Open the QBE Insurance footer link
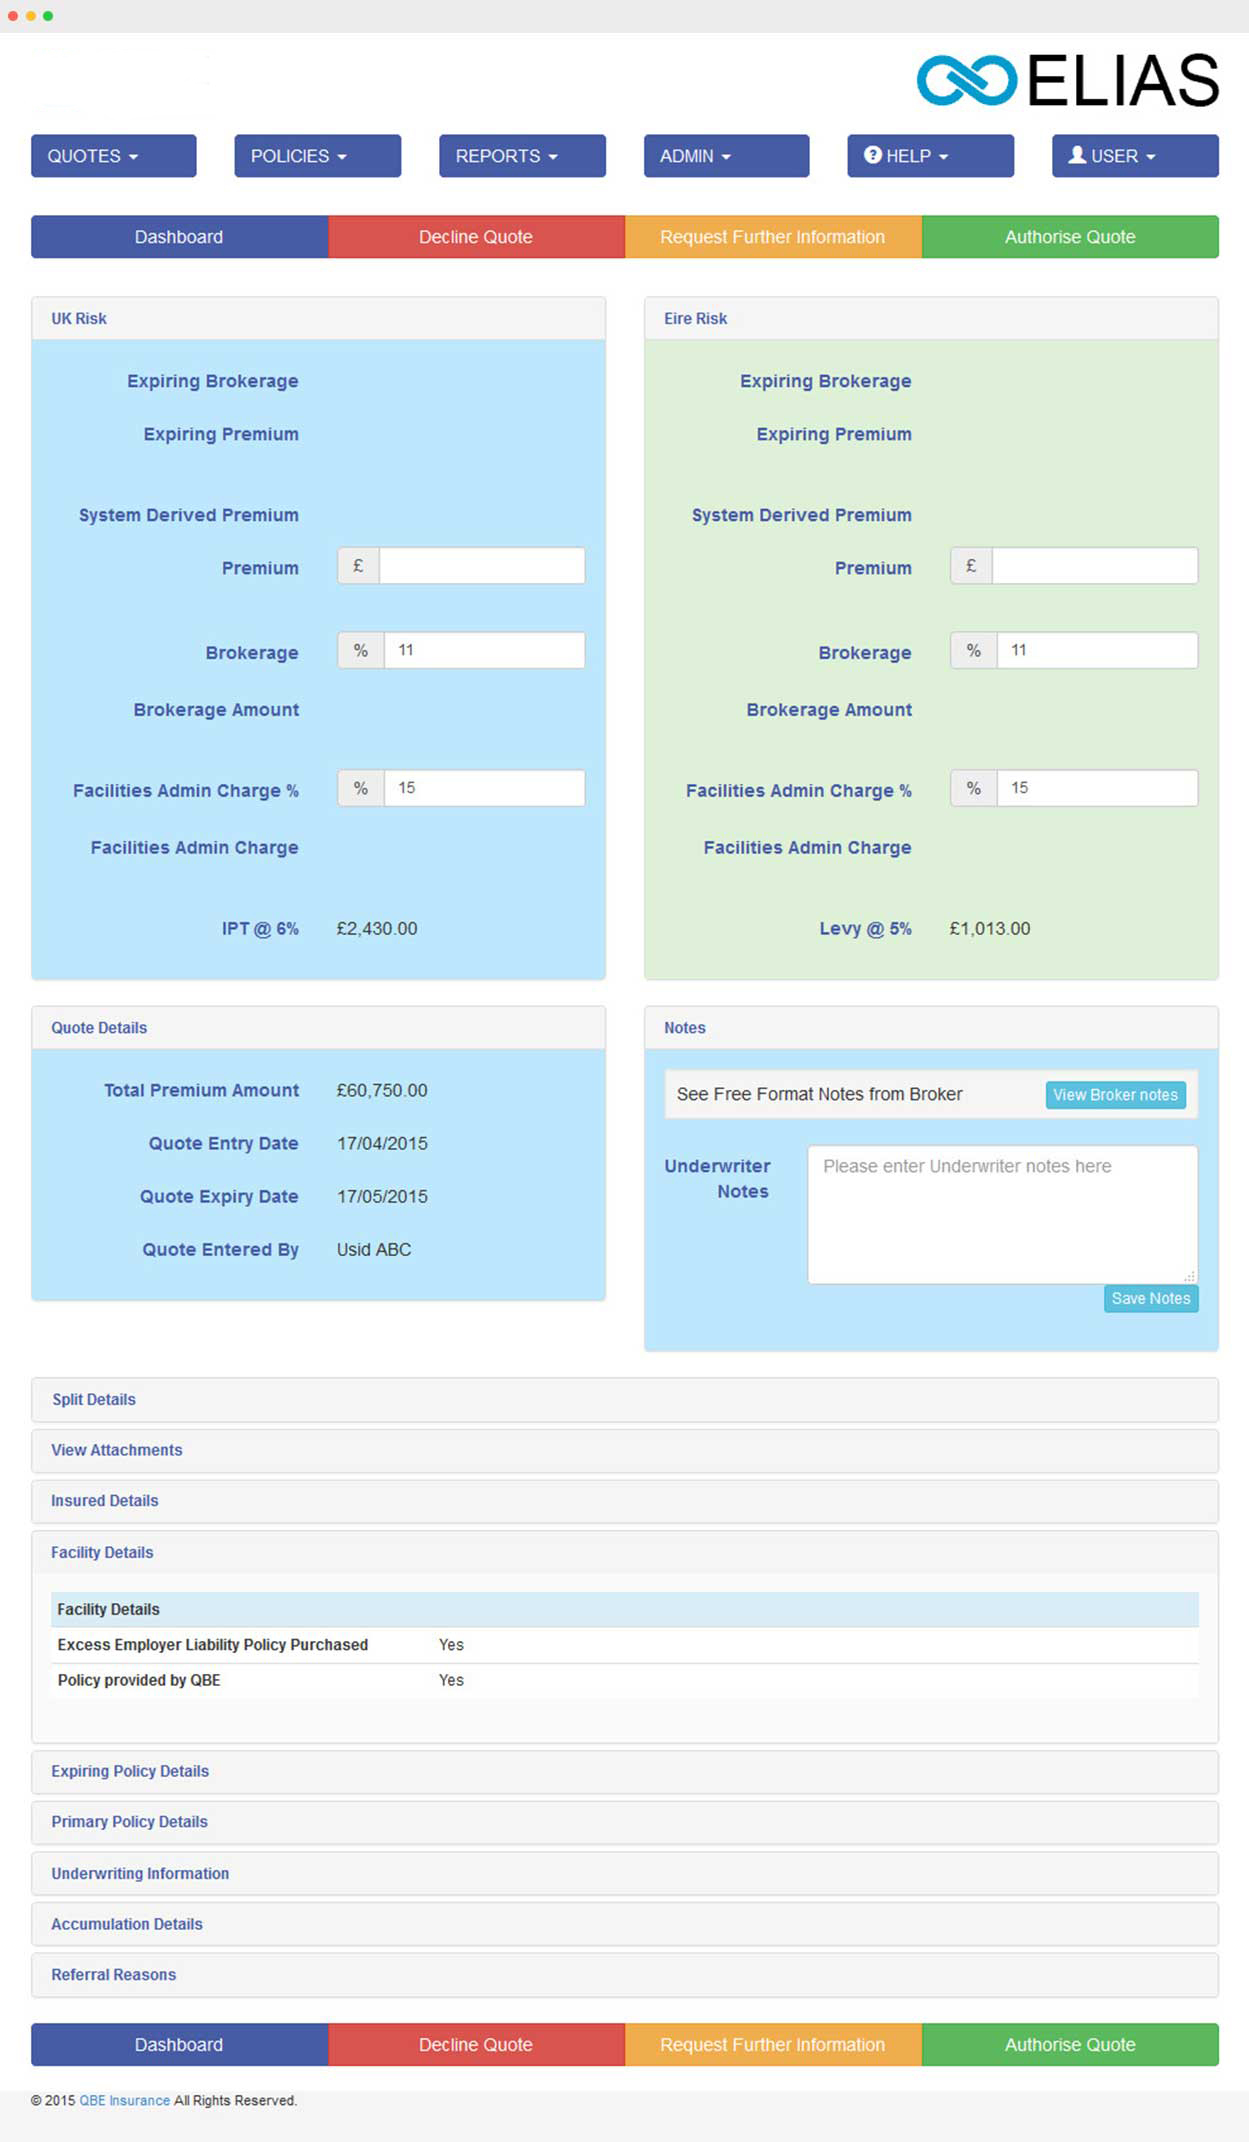 point(124,2101)
